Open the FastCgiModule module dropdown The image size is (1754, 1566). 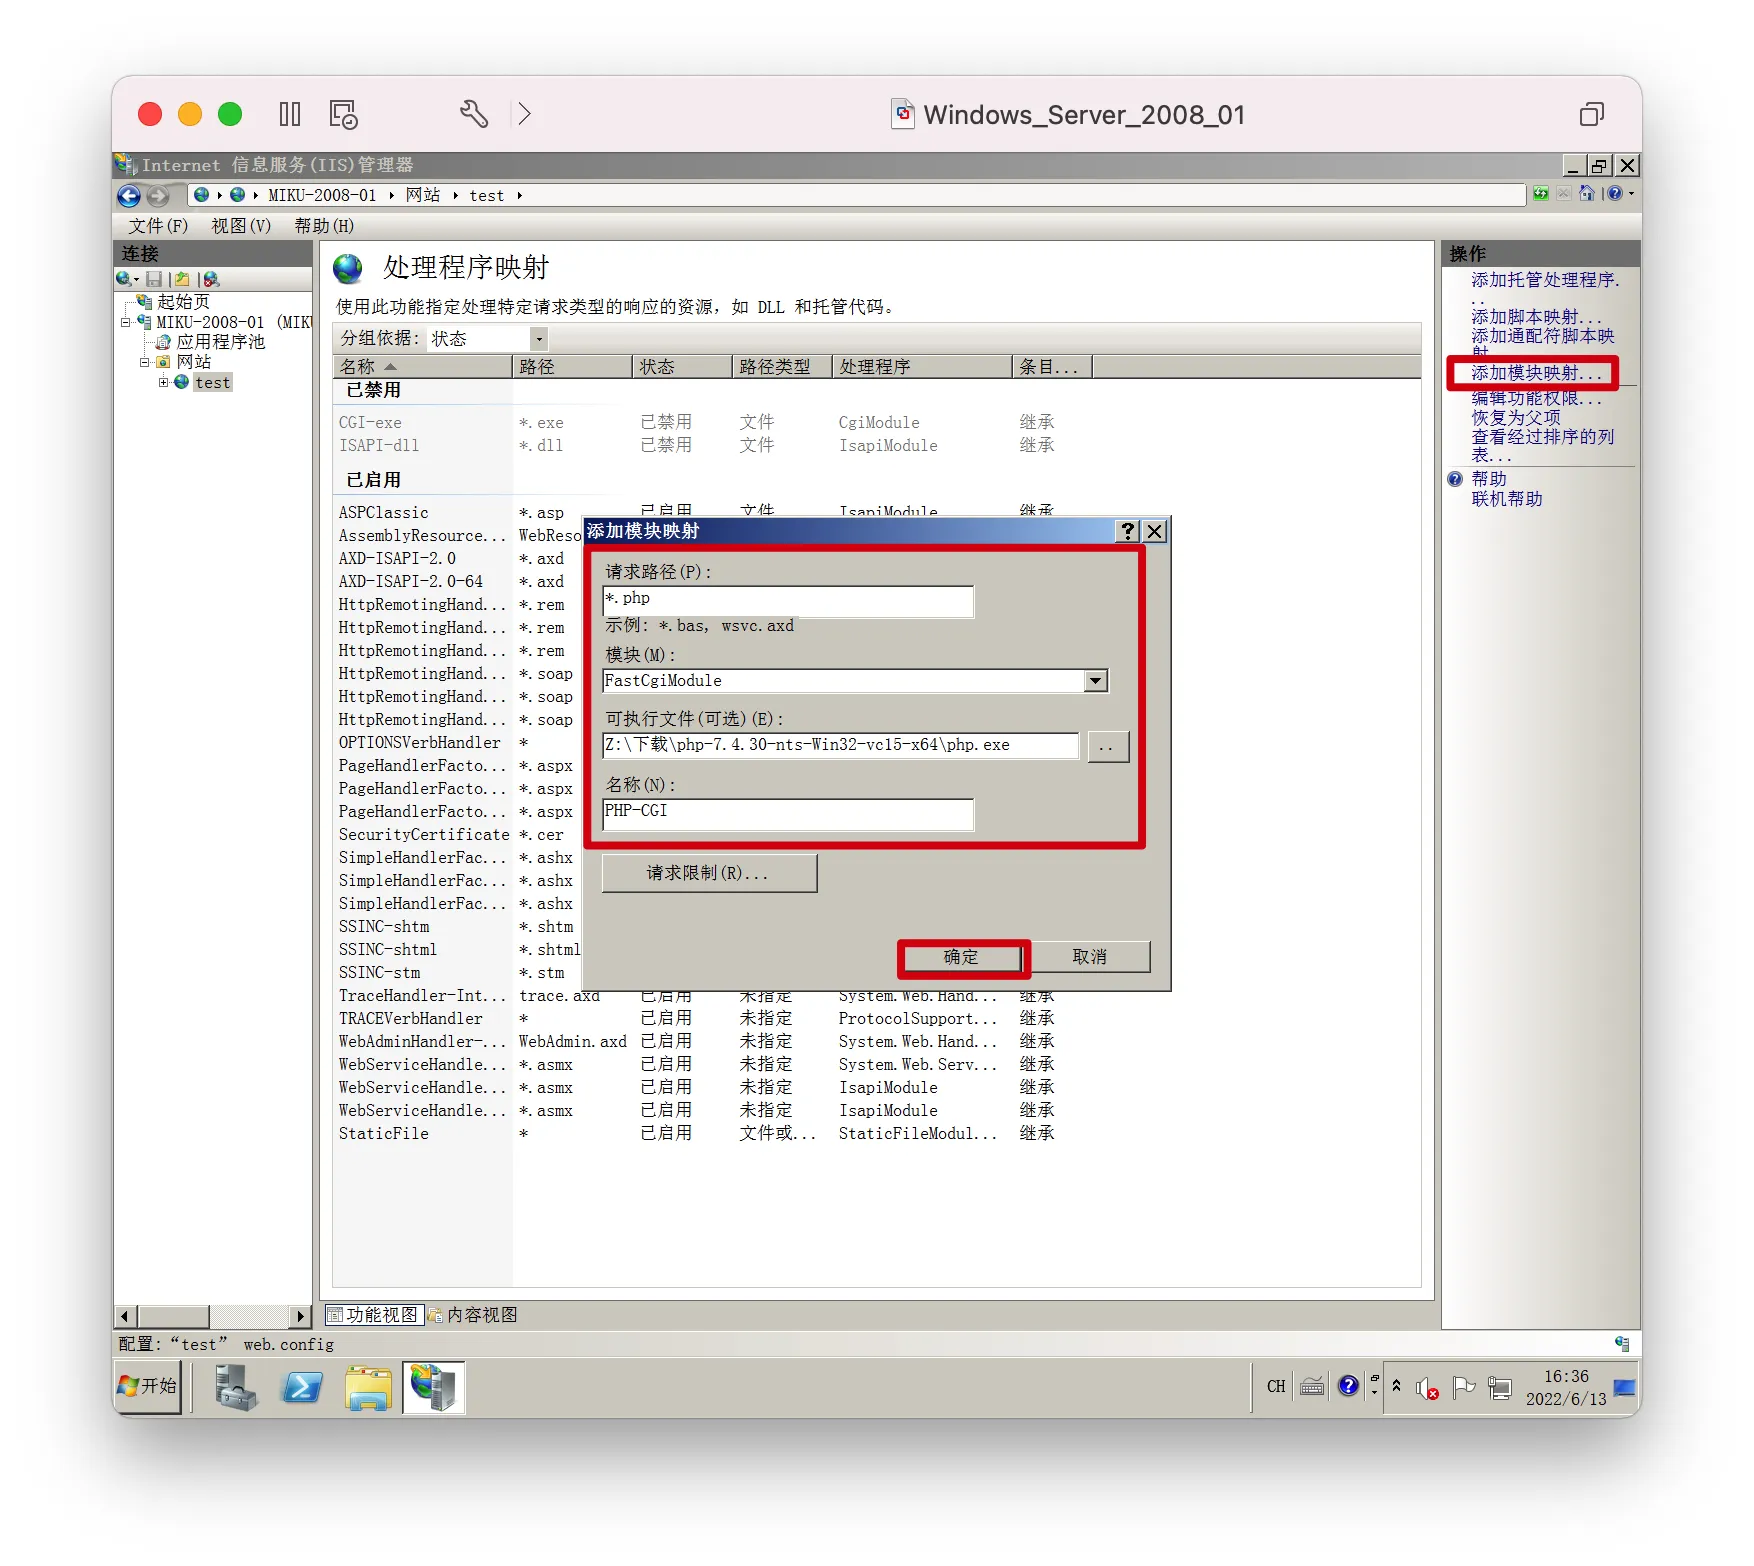click(1096, 681)
